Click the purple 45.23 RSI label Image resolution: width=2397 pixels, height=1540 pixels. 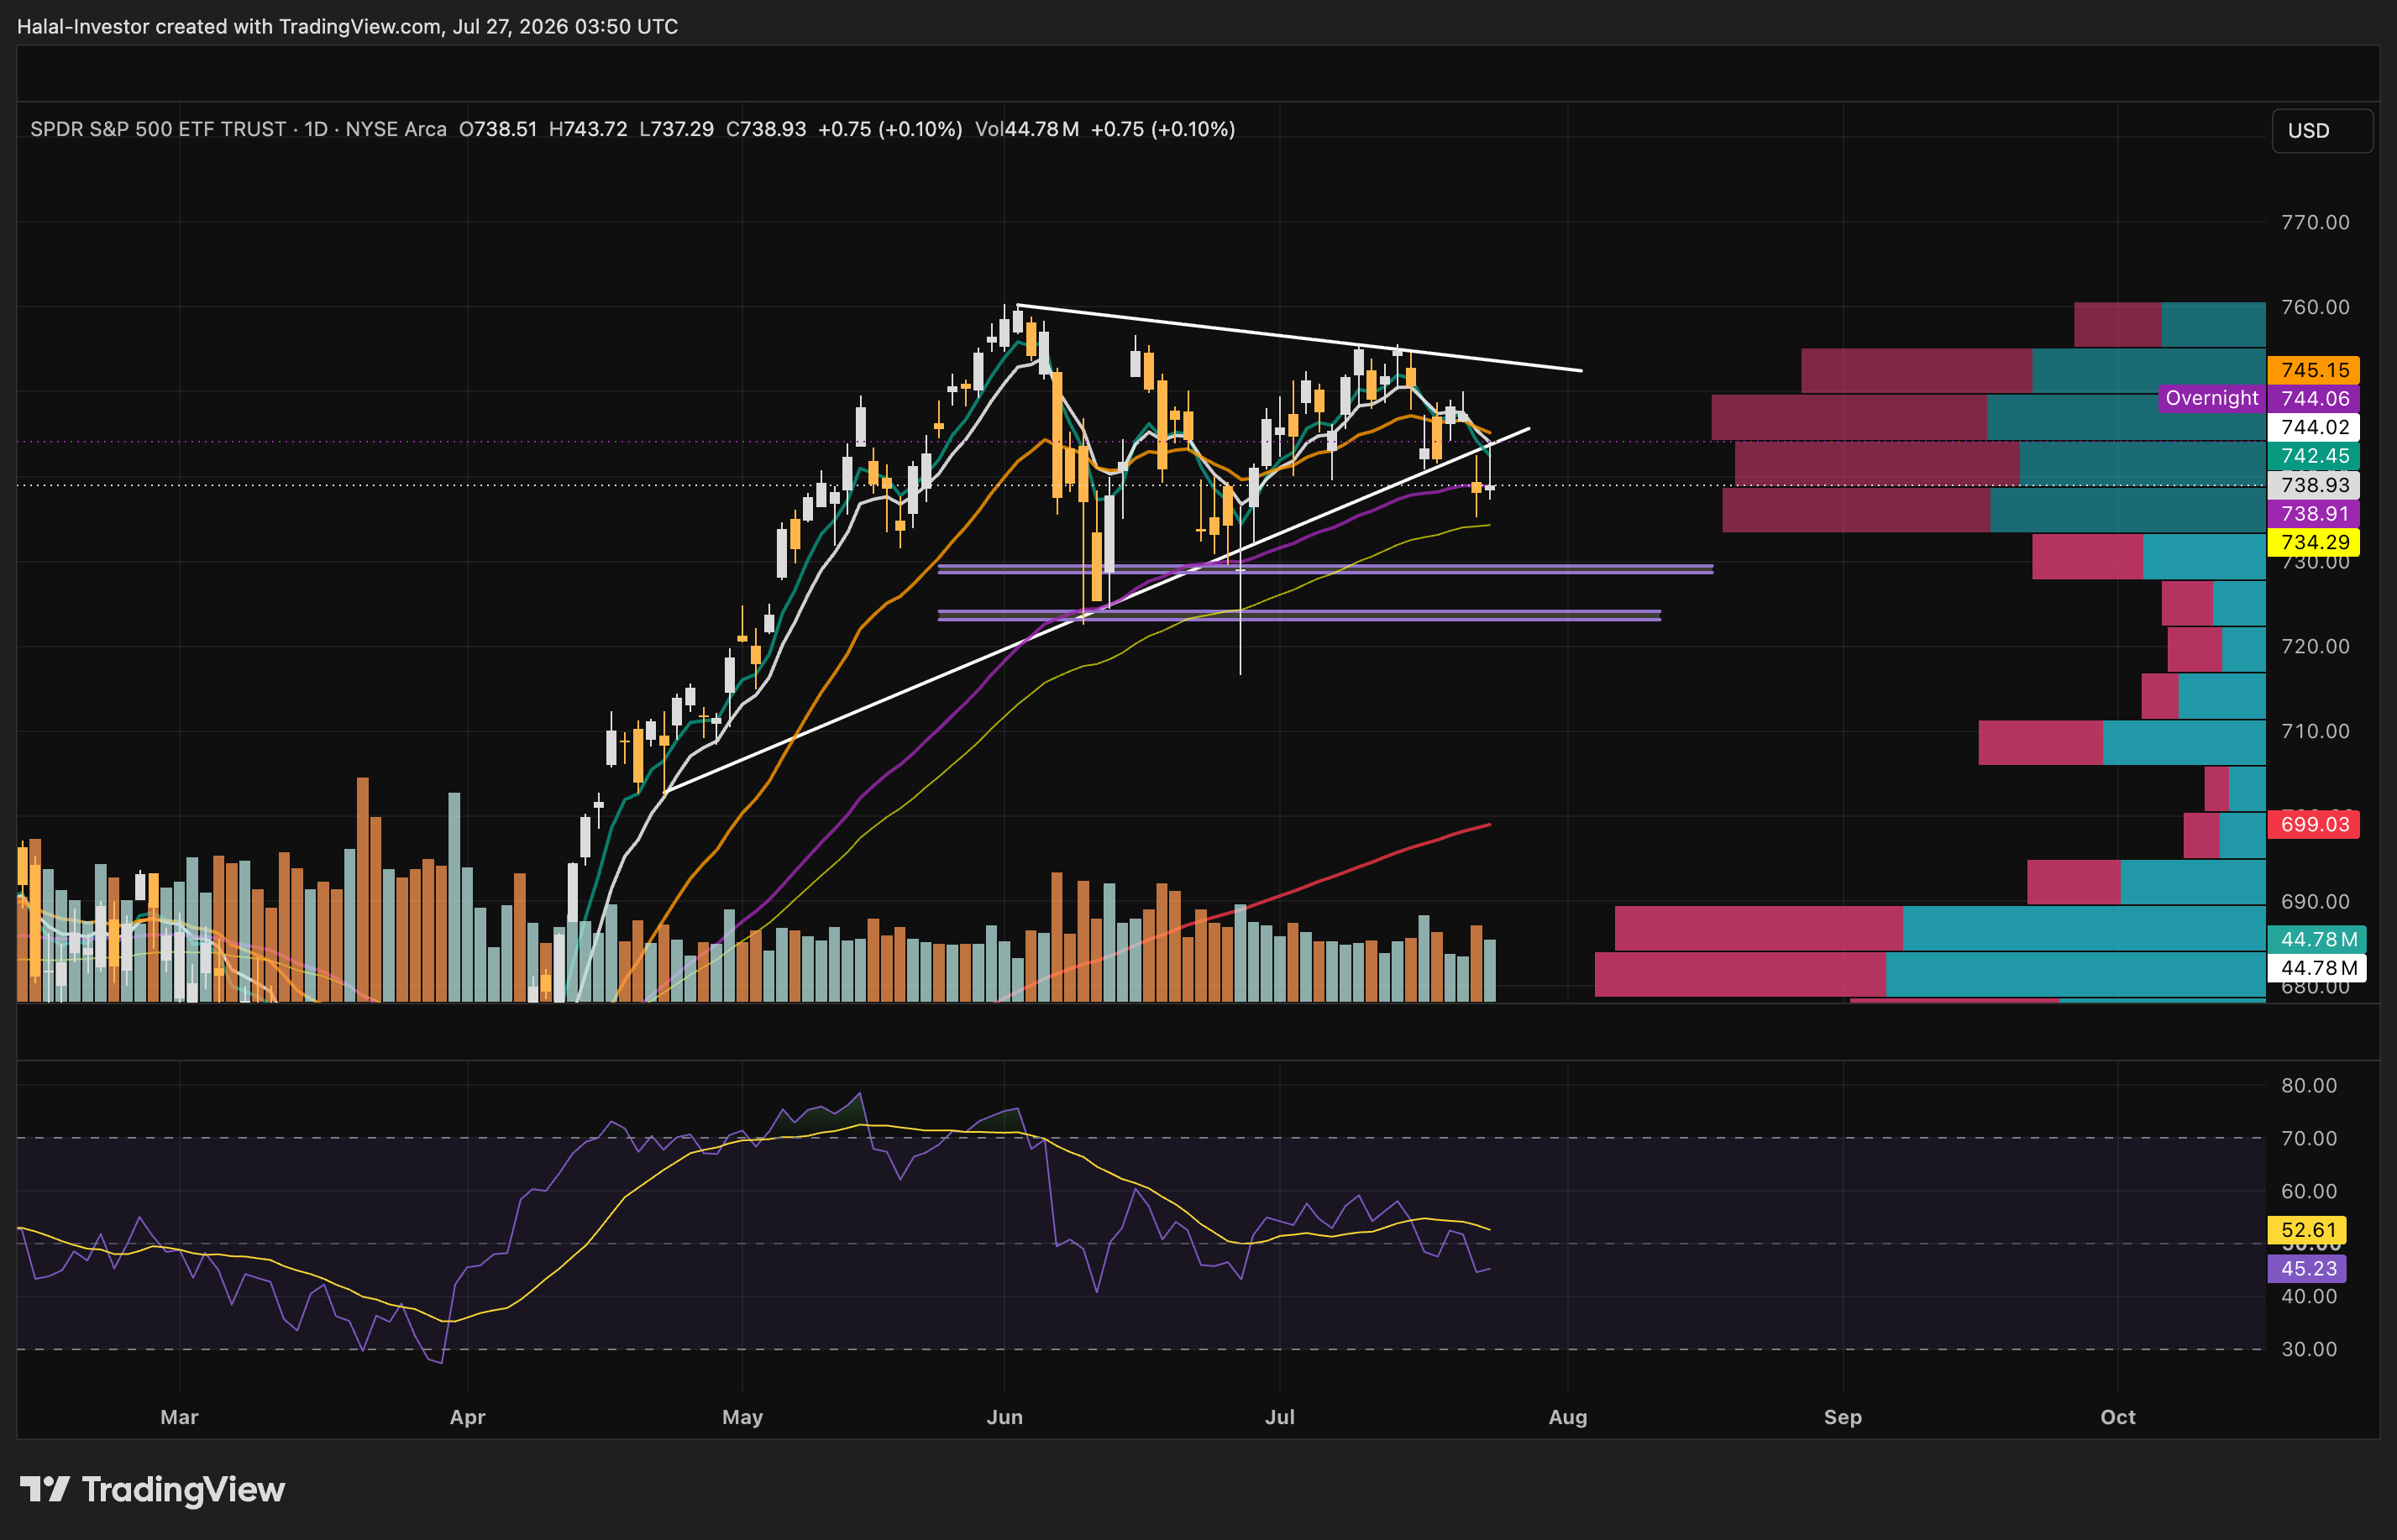(x=2307, y=1268)
